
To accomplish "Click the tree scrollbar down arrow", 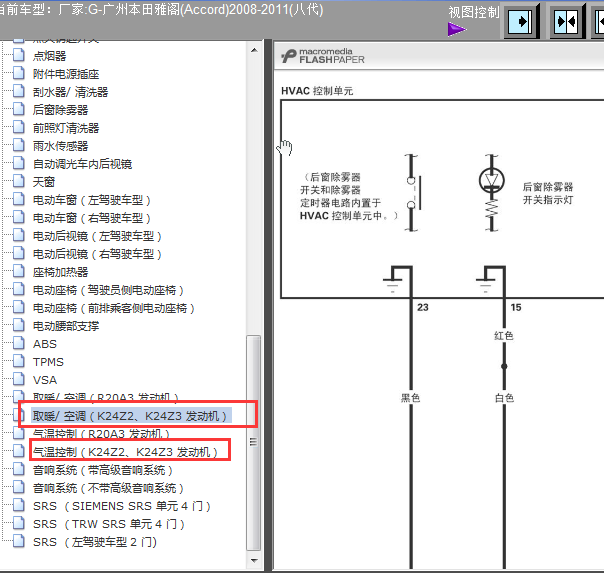I will (254, 561).
